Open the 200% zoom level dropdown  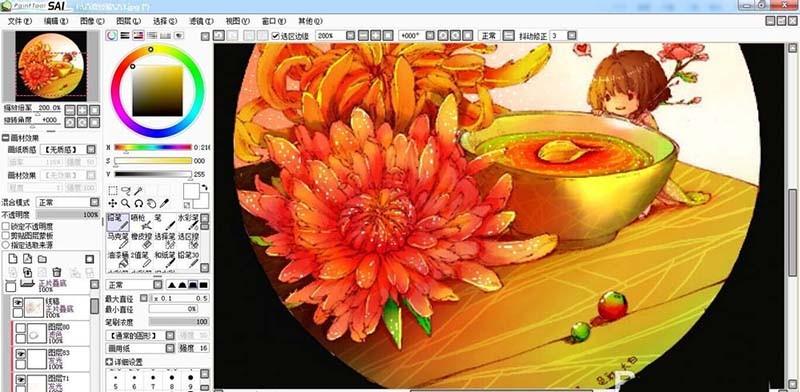tap(350, 36)
